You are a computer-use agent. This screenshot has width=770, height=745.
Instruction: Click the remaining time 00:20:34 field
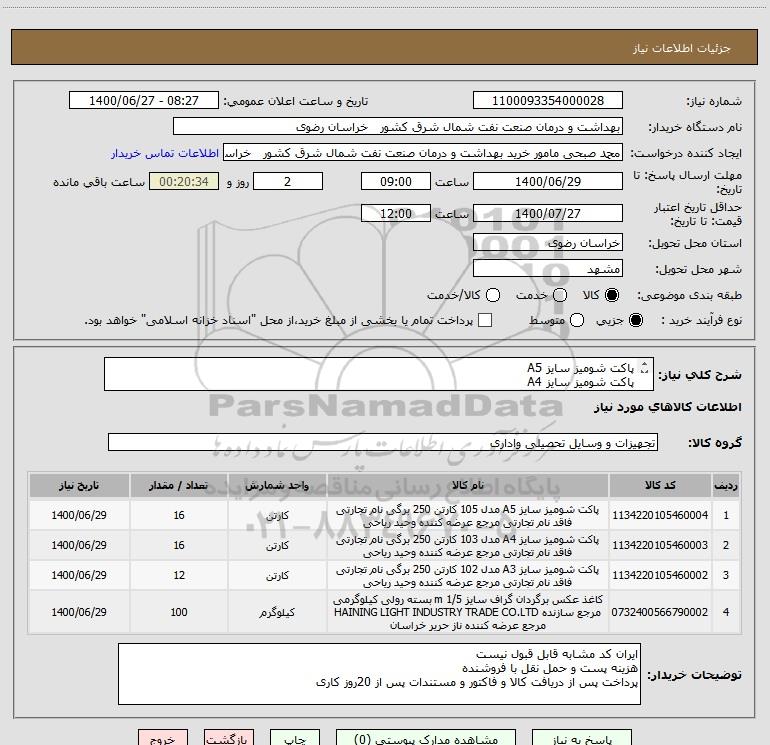click(184, 182)
